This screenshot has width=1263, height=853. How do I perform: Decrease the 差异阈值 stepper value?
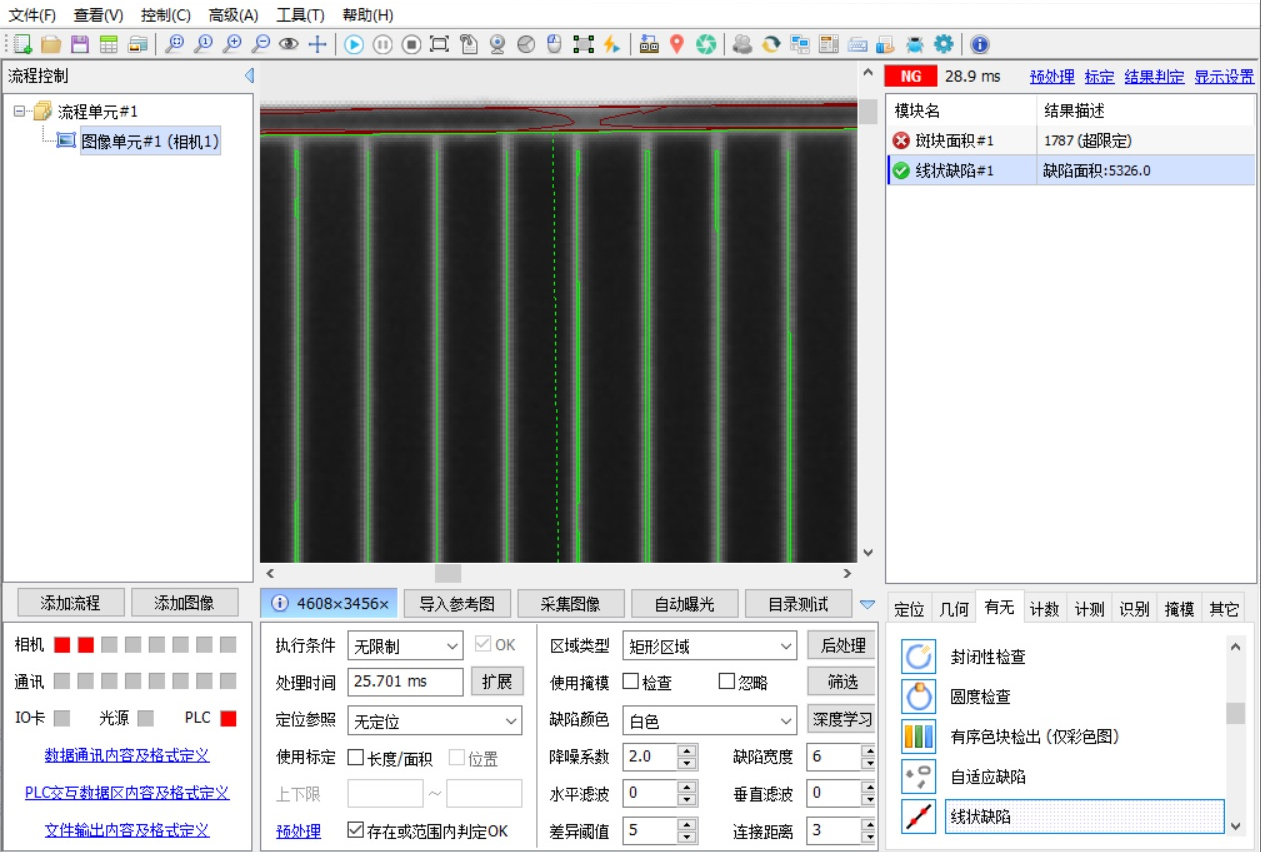click(x=686, y=837)
